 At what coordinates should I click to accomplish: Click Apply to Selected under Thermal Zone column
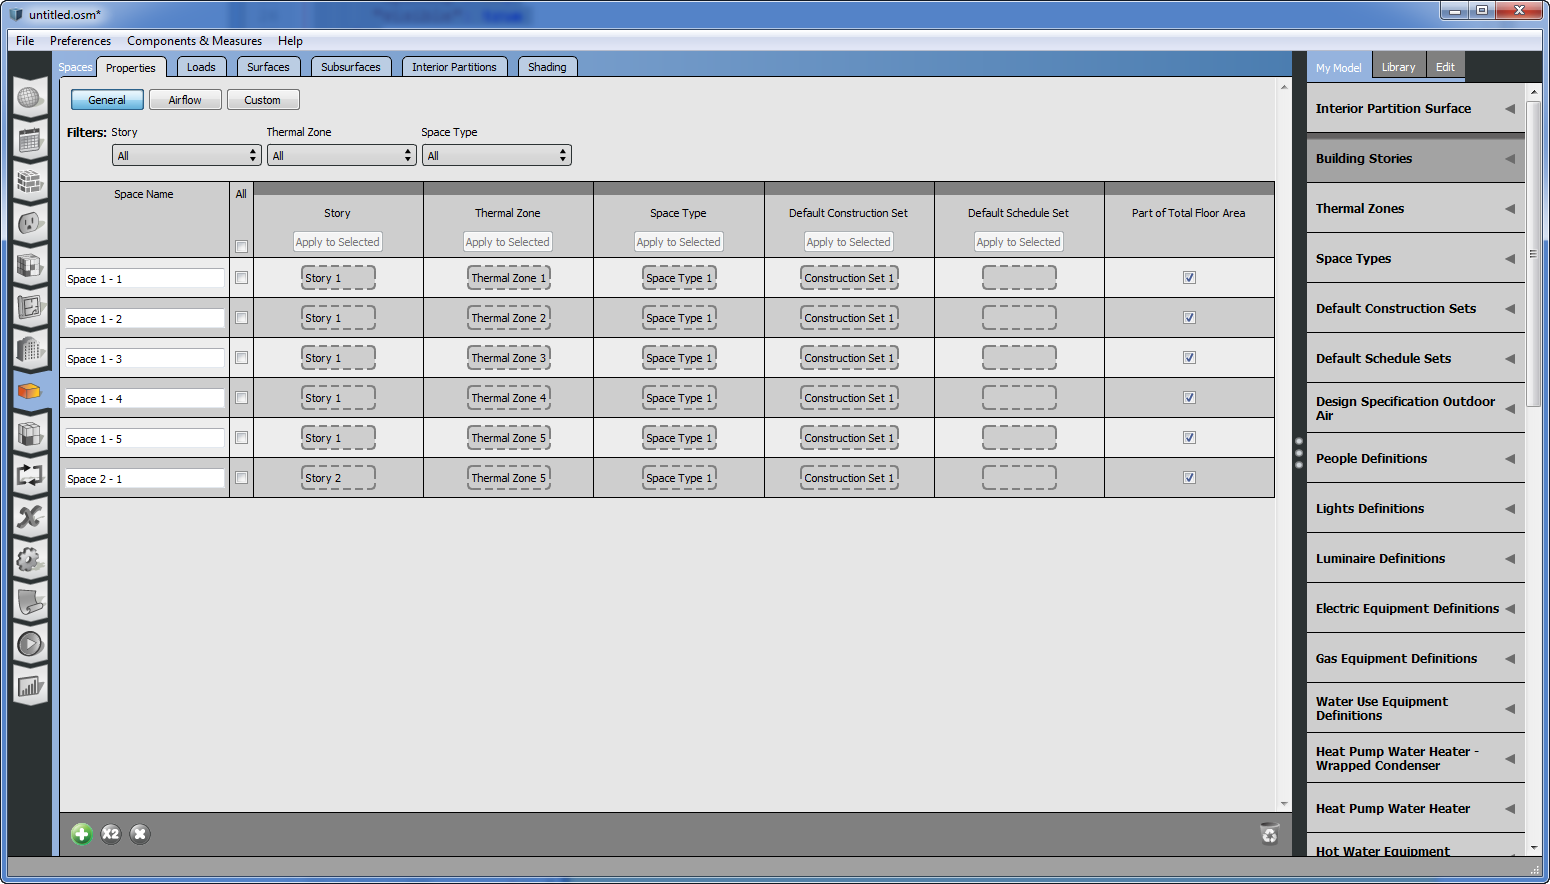pos(508,242)
